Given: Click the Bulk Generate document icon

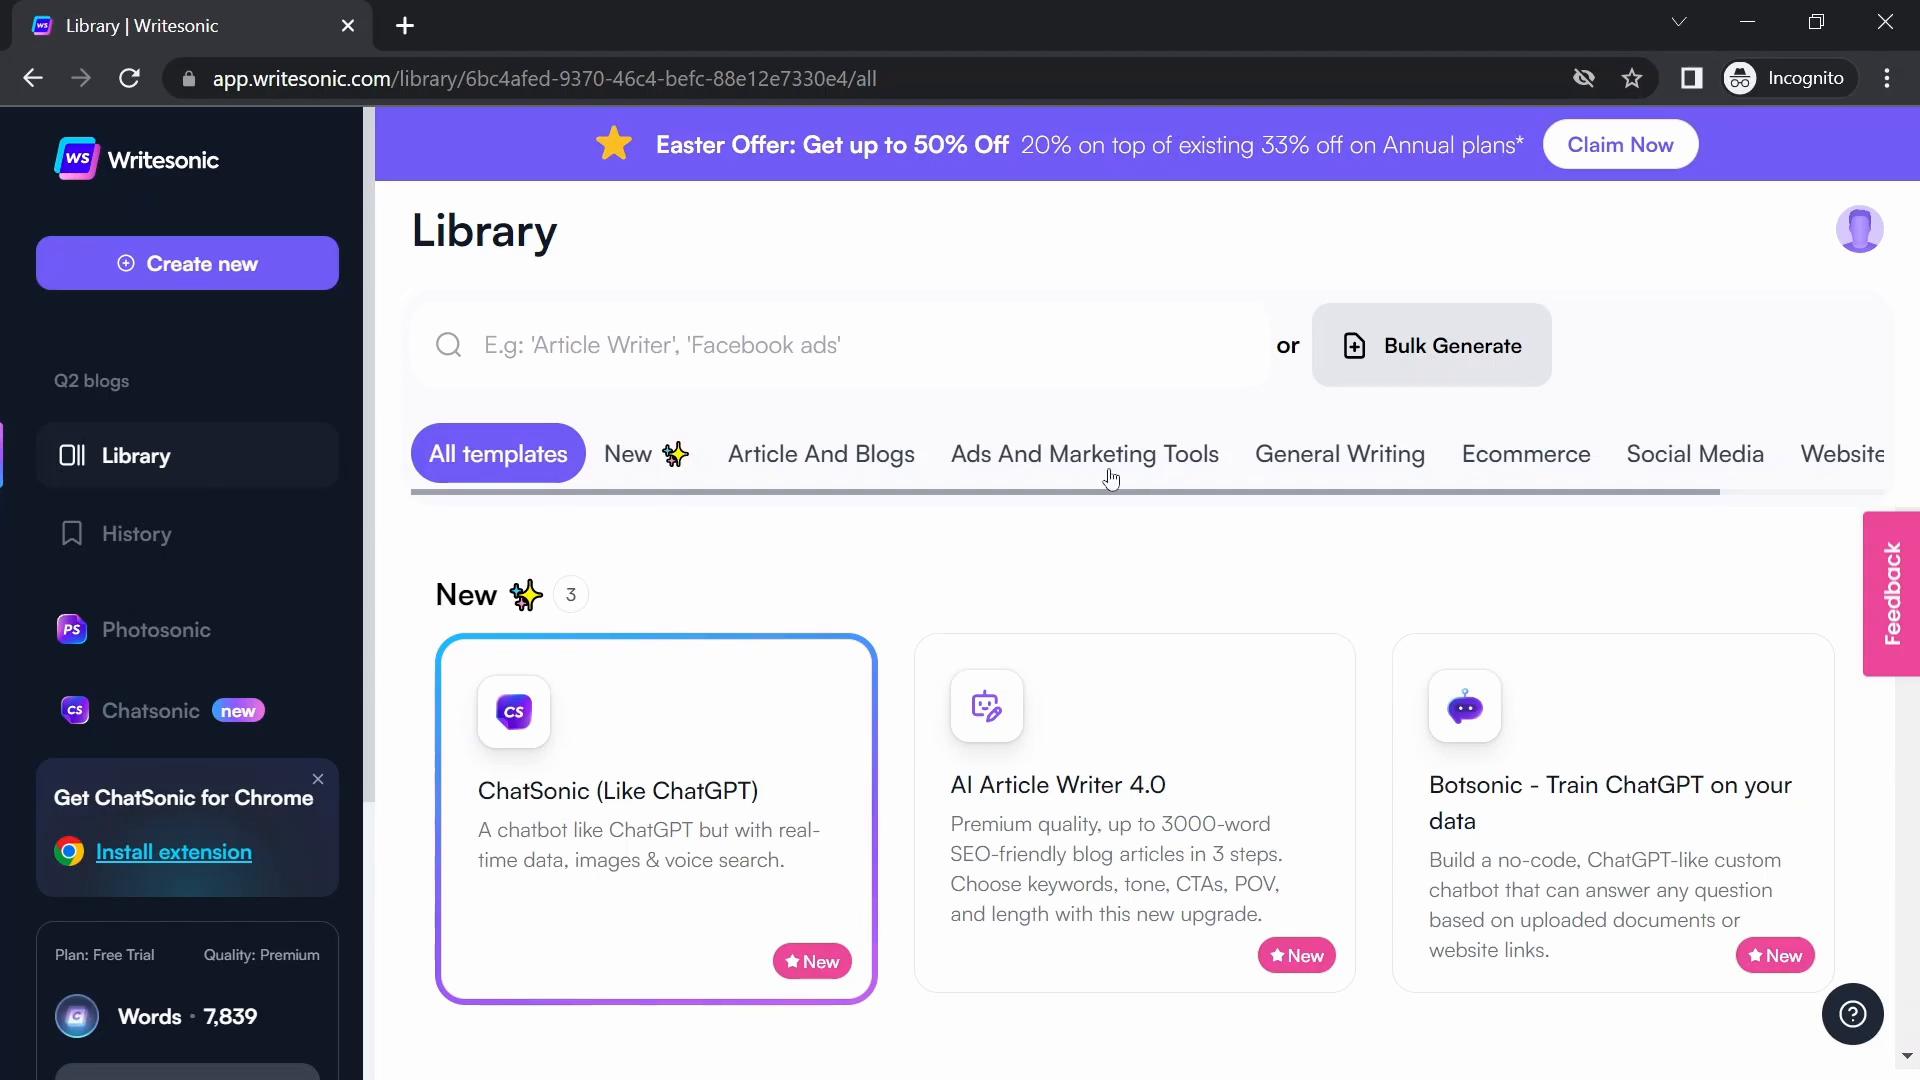Looking at the screenshot, I should click(x=1354, y=345).
